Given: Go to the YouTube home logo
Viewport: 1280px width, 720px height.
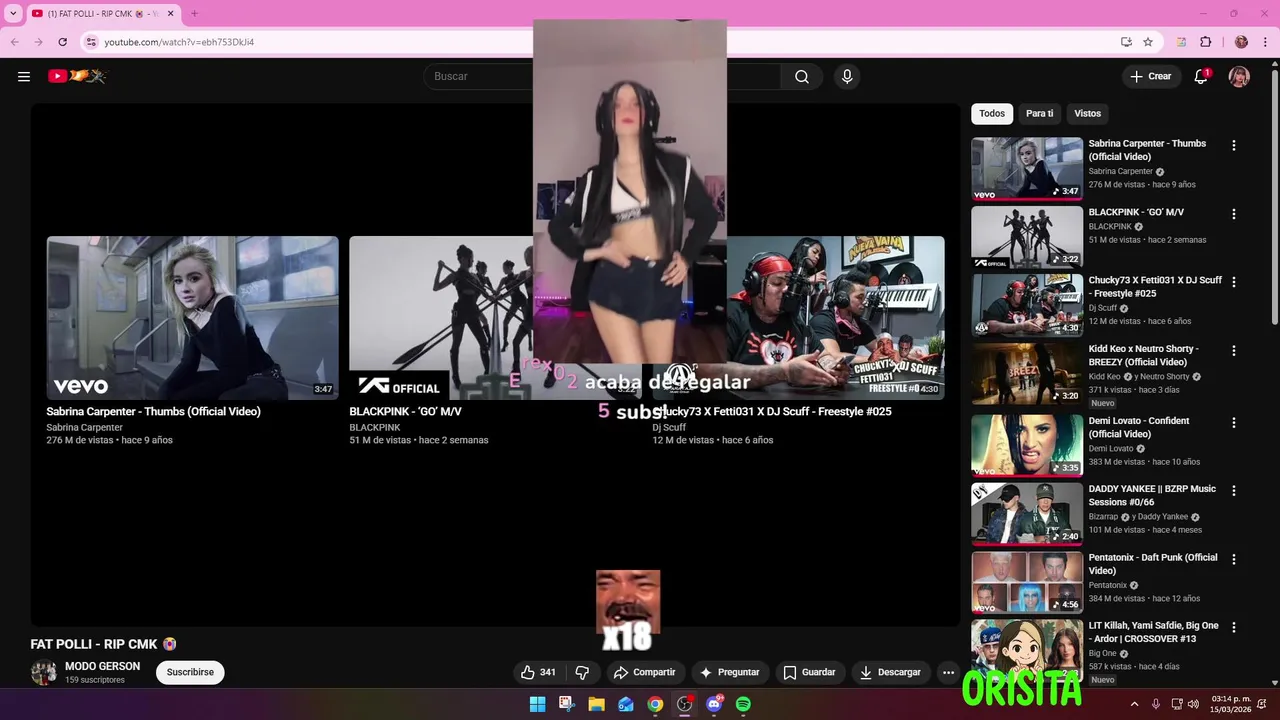Looking at the screenshot, I should point(77,76).
